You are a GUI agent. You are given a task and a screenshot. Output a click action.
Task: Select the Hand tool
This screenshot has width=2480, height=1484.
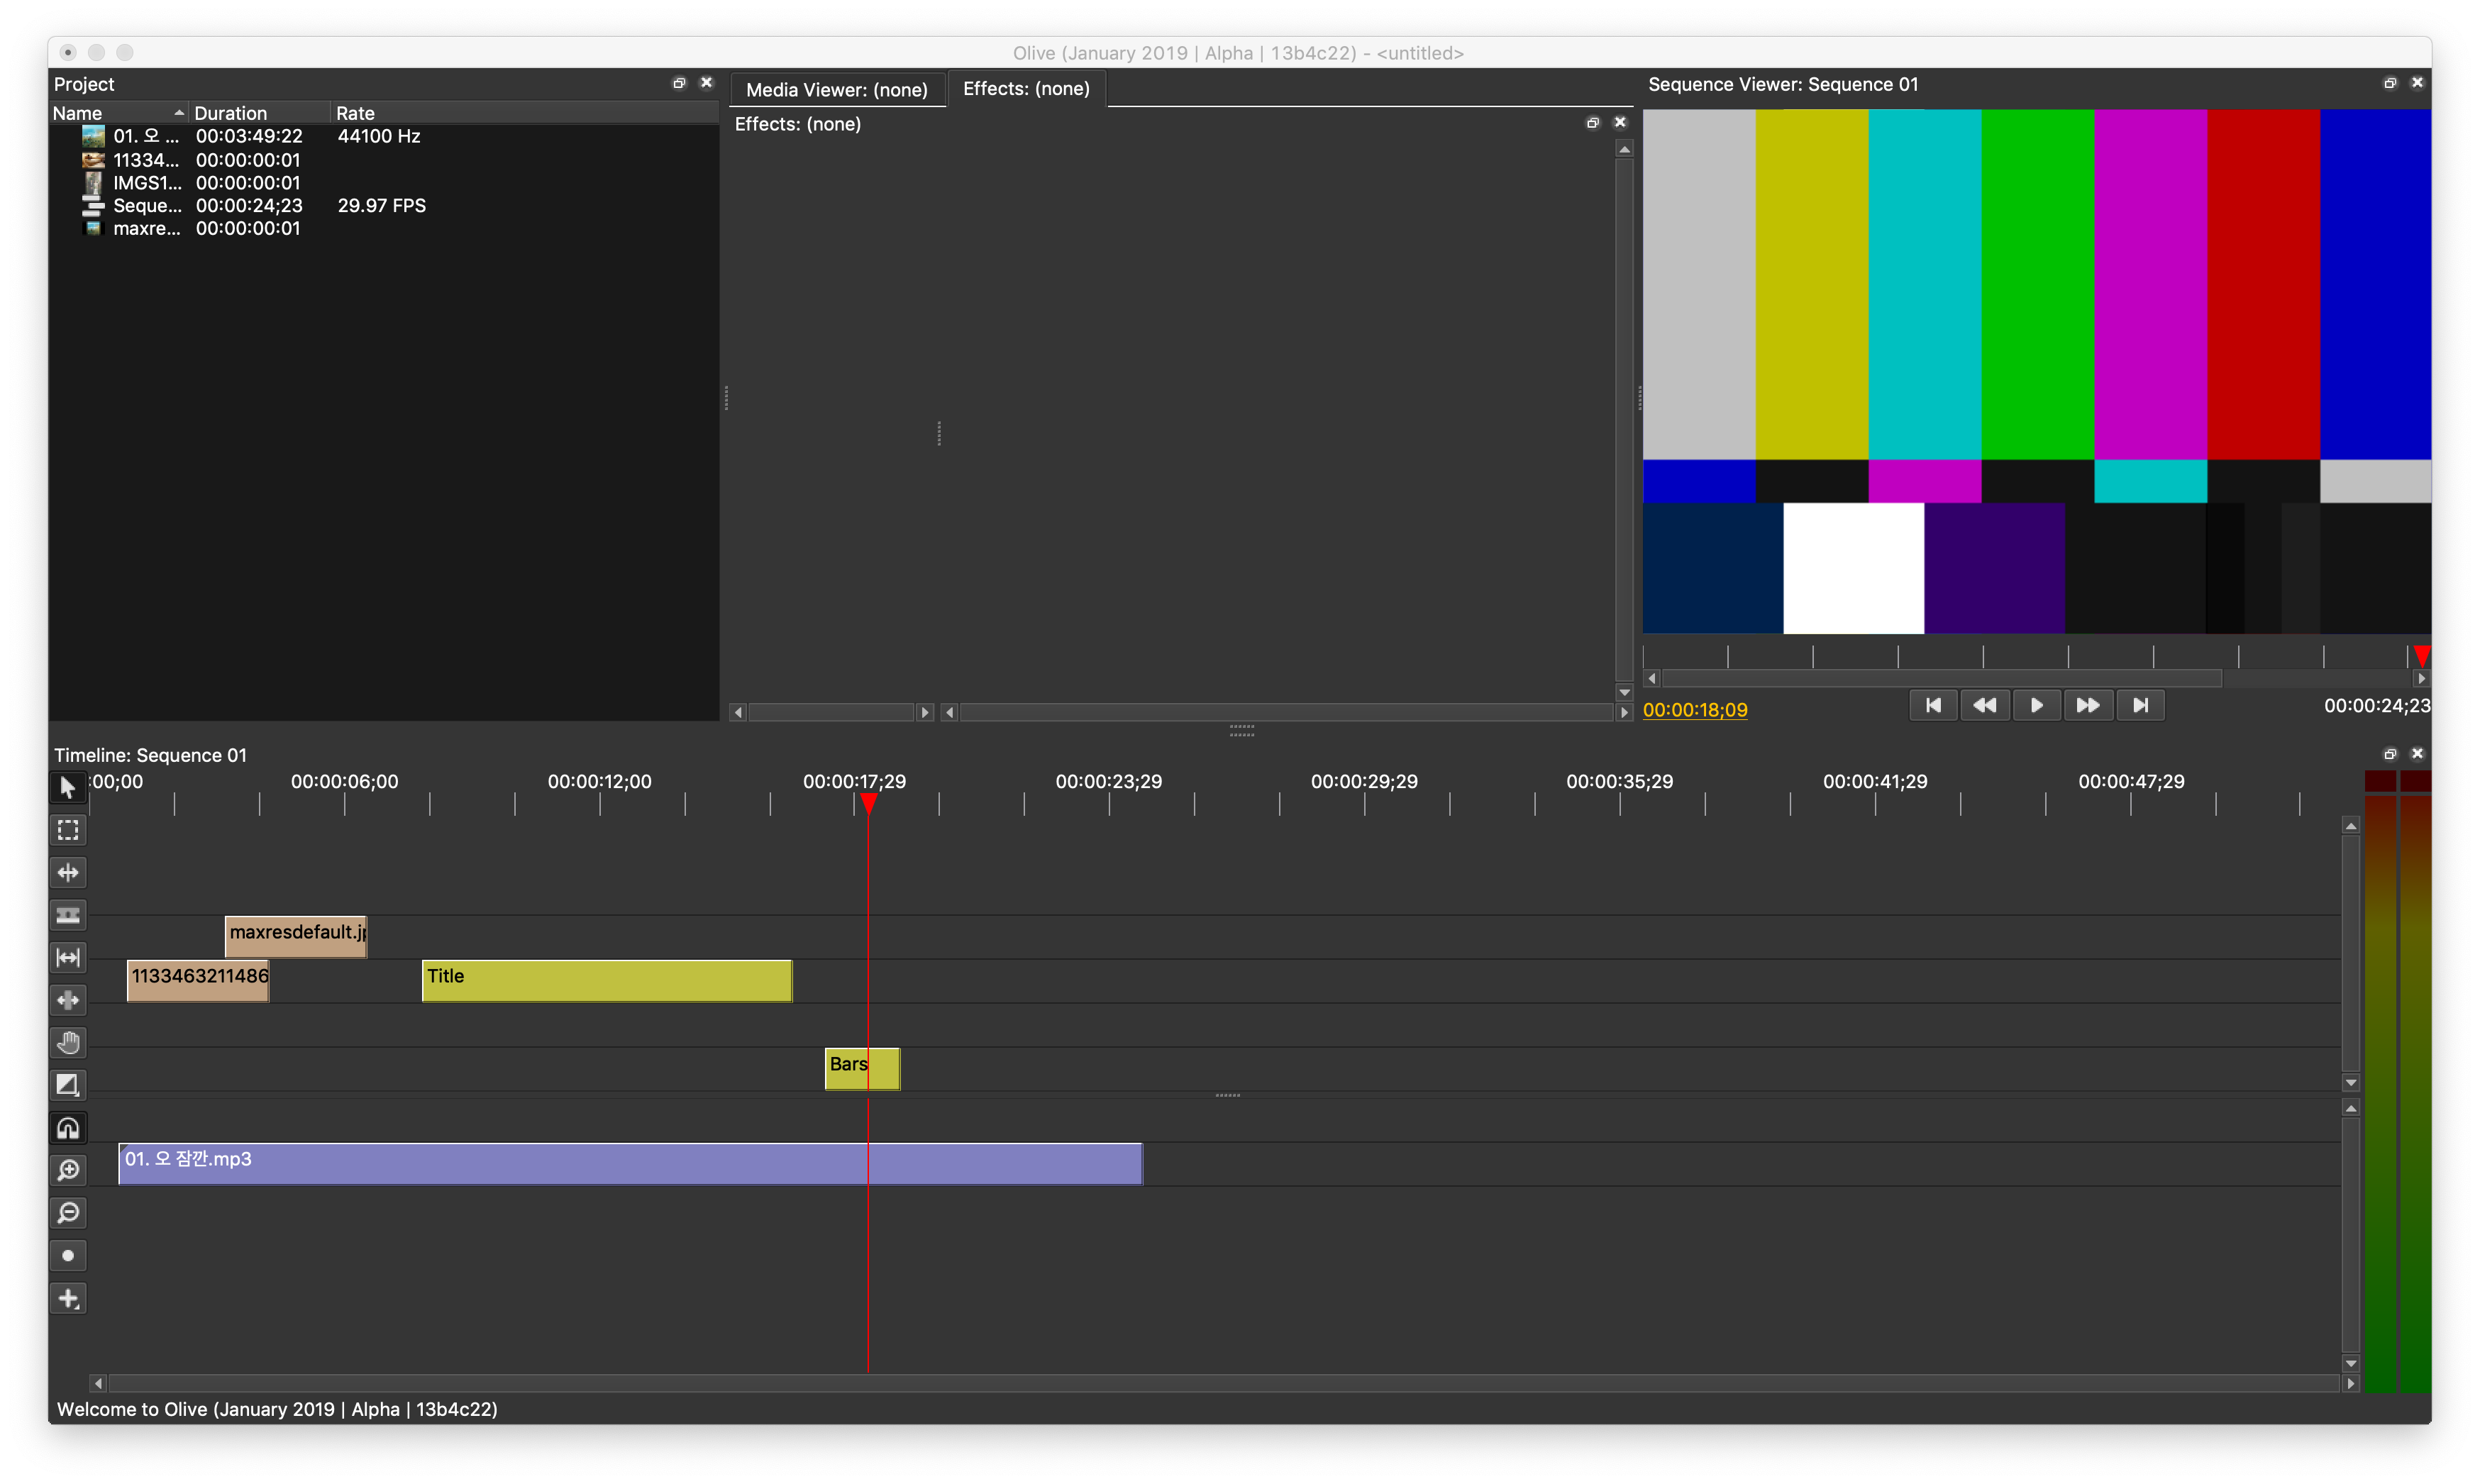pyautogui.click(x=68, y=1043)
